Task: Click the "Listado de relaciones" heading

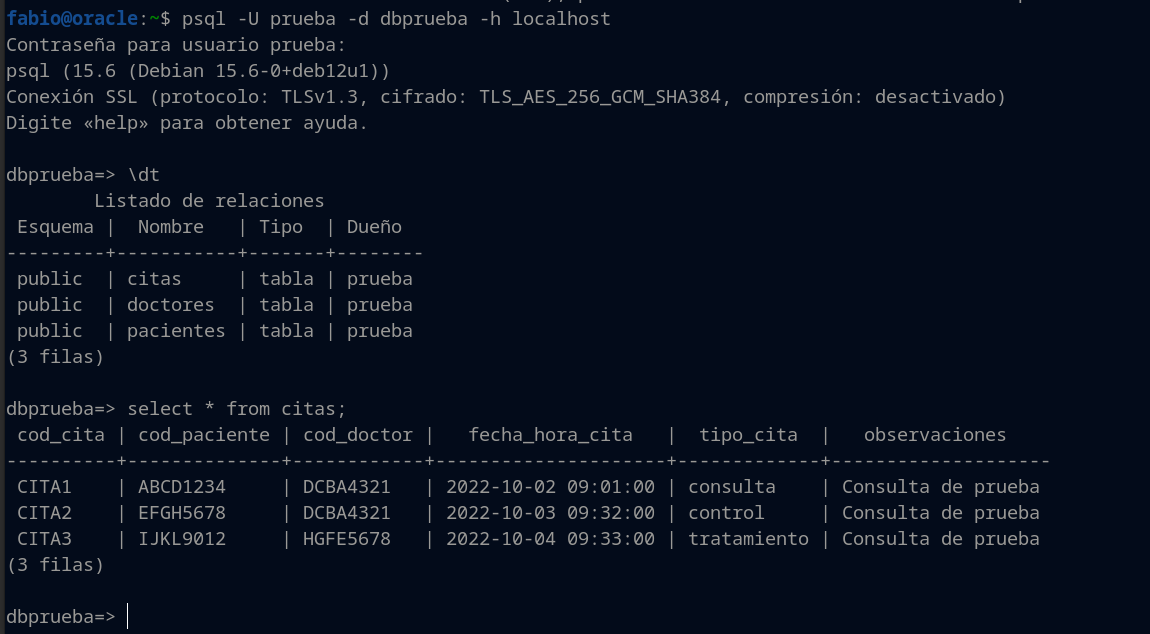Action: [x=209, y=201]
